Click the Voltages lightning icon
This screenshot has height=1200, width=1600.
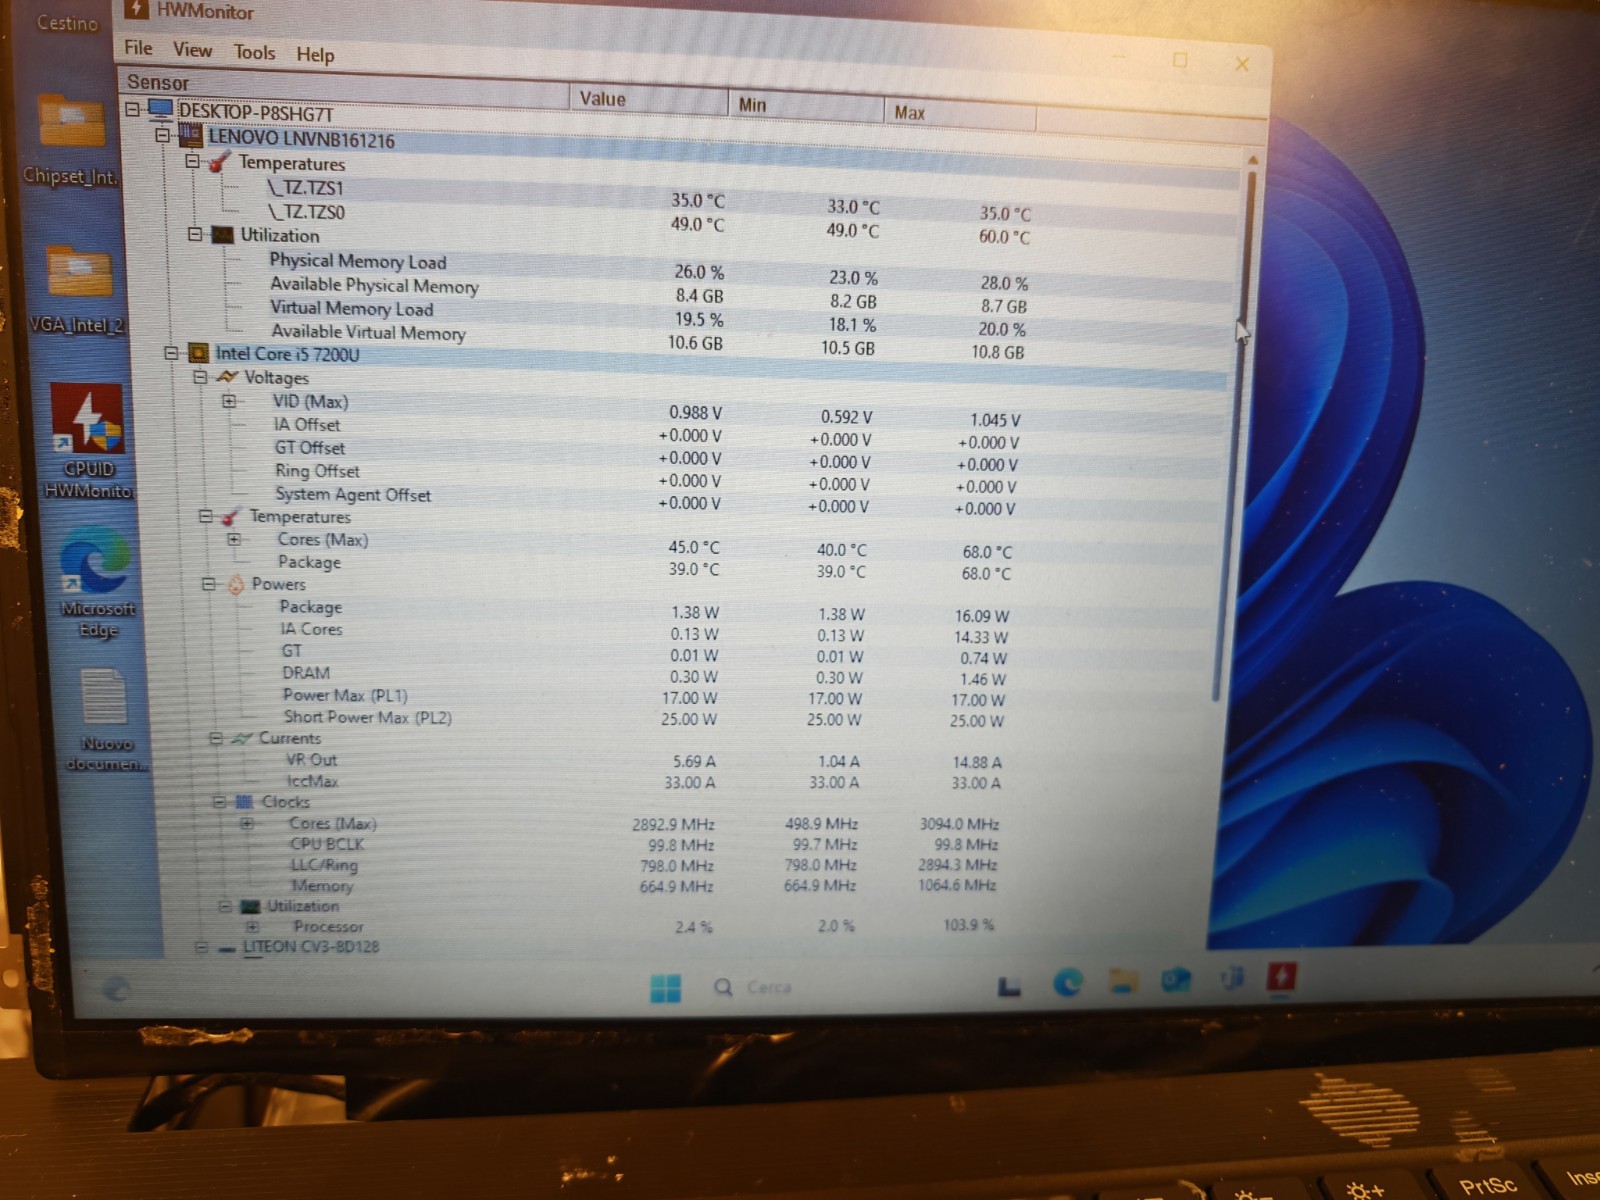point(228,377)
